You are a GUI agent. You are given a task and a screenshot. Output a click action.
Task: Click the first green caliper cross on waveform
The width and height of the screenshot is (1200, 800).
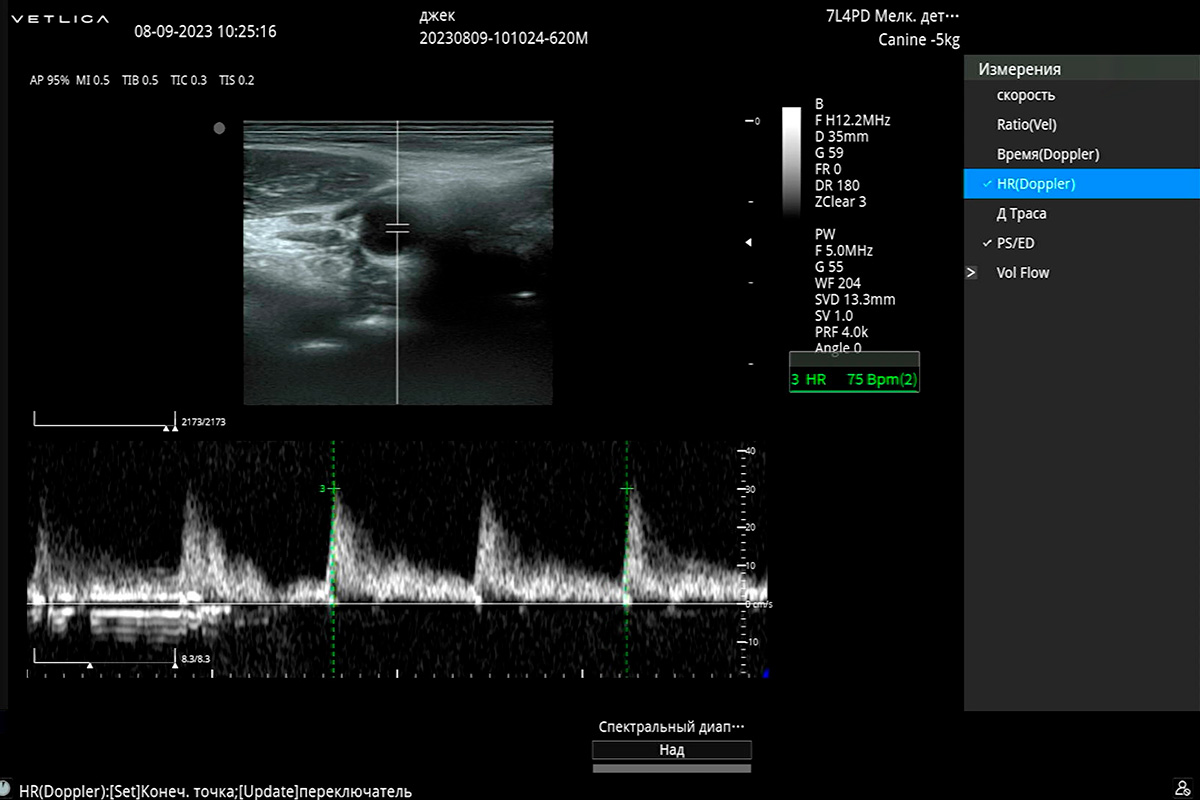[333, 488]
